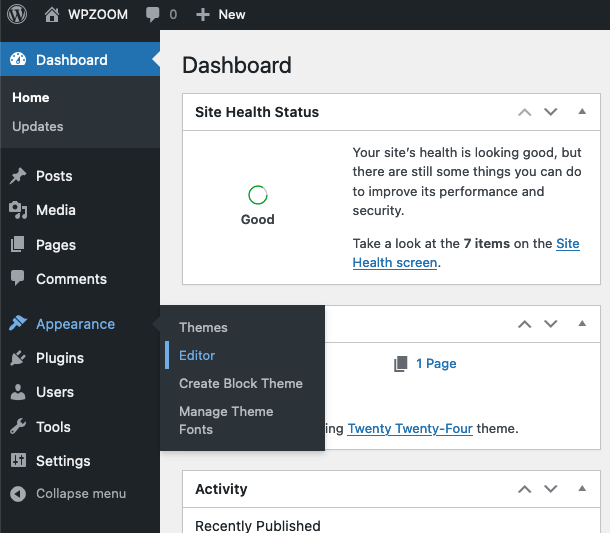Click the Appearance paintbrush icon
Viewport: 610px width, 533px height.
point(18,323)
